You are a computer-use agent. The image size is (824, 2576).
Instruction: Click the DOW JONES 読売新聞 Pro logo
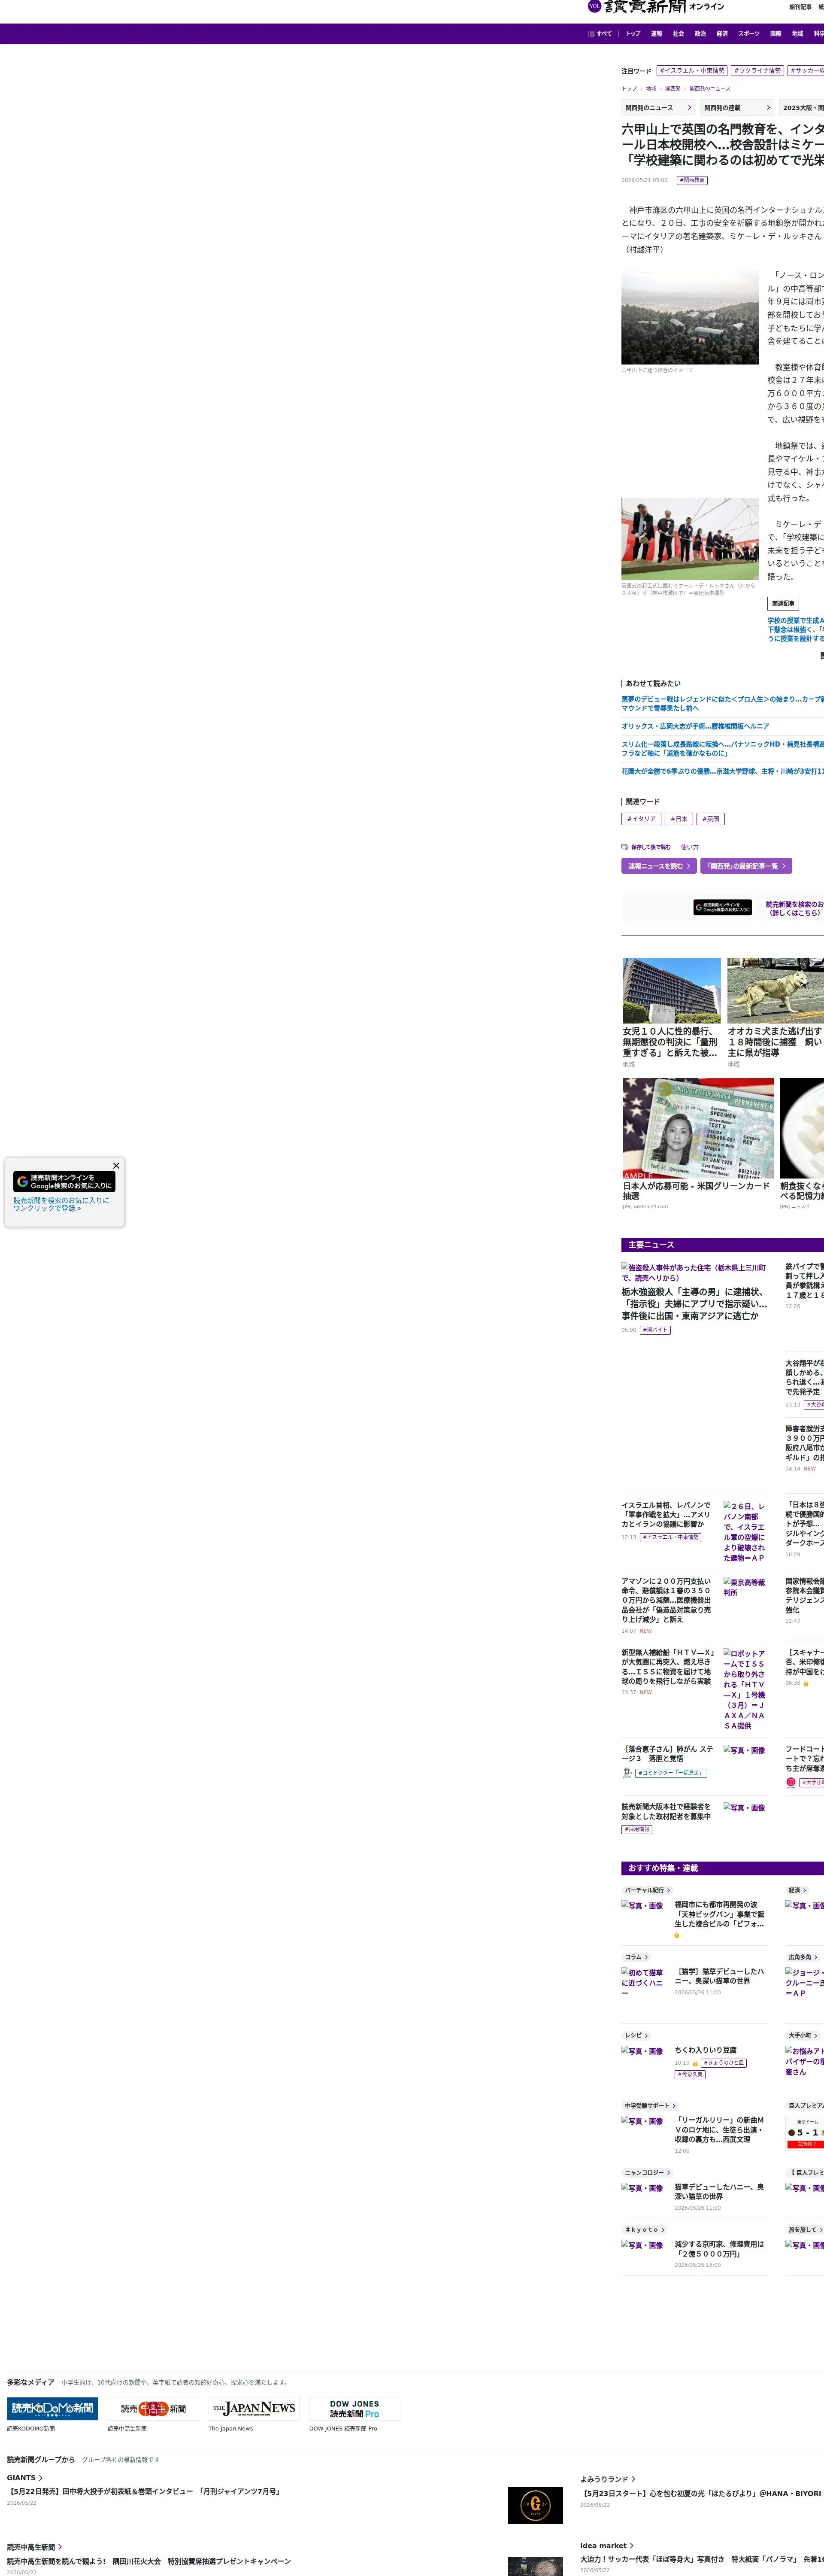pyautogui.click(x=354, y=2408)
